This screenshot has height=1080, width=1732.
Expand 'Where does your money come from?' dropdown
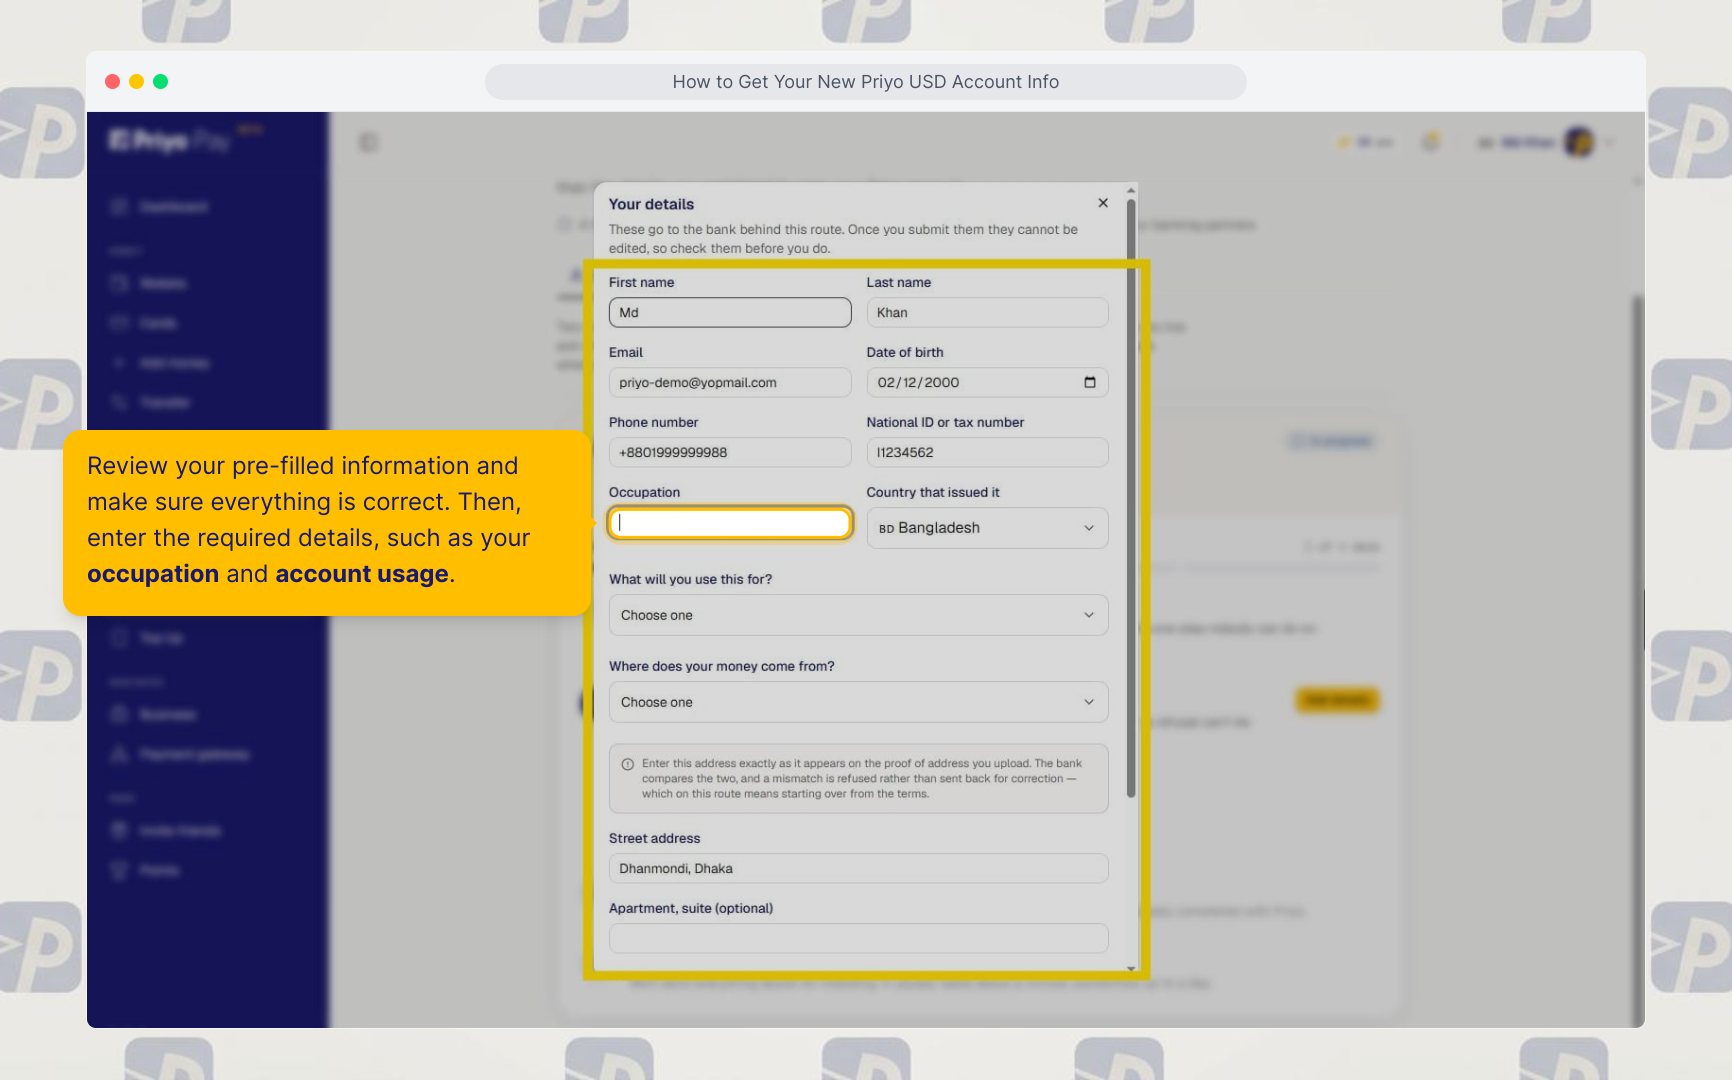[858, 702]
